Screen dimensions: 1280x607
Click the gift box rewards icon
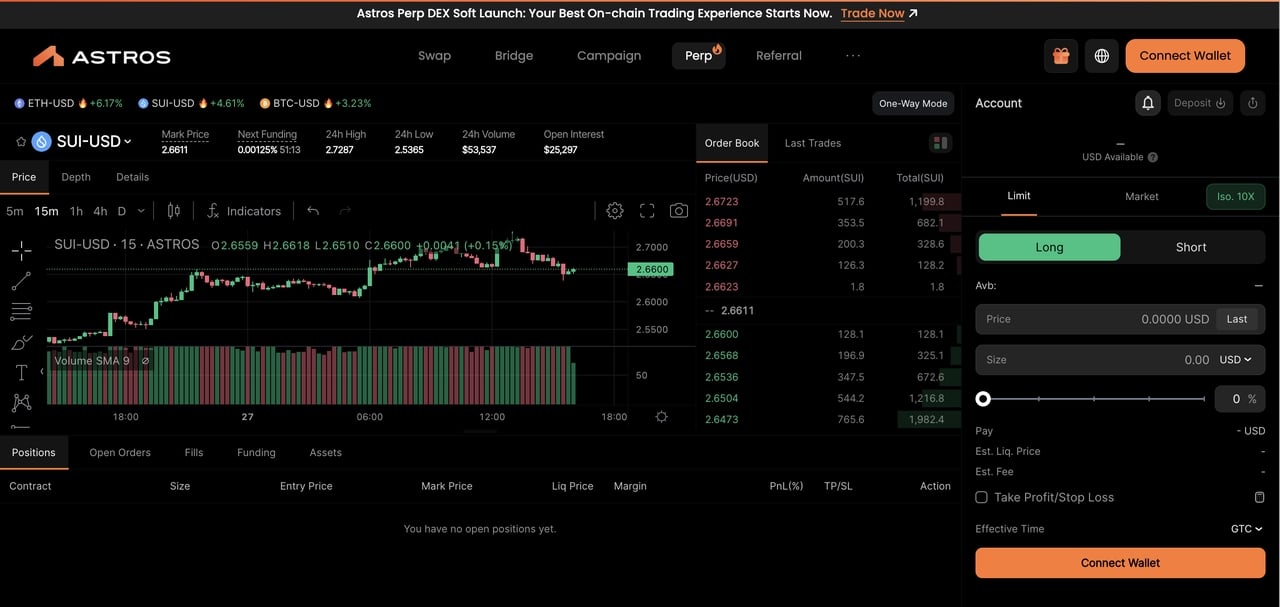click(1061, 56)
